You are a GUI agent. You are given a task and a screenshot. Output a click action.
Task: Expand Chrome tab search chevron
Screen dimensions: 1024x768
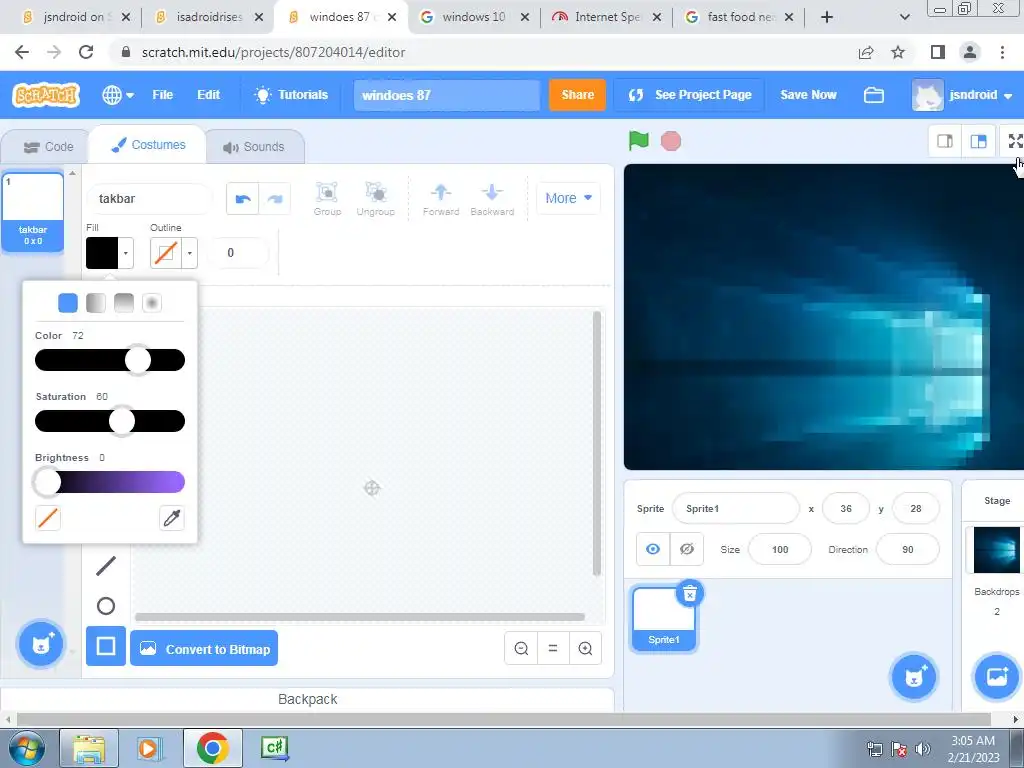pyautogui.click(x=904, y=17)
